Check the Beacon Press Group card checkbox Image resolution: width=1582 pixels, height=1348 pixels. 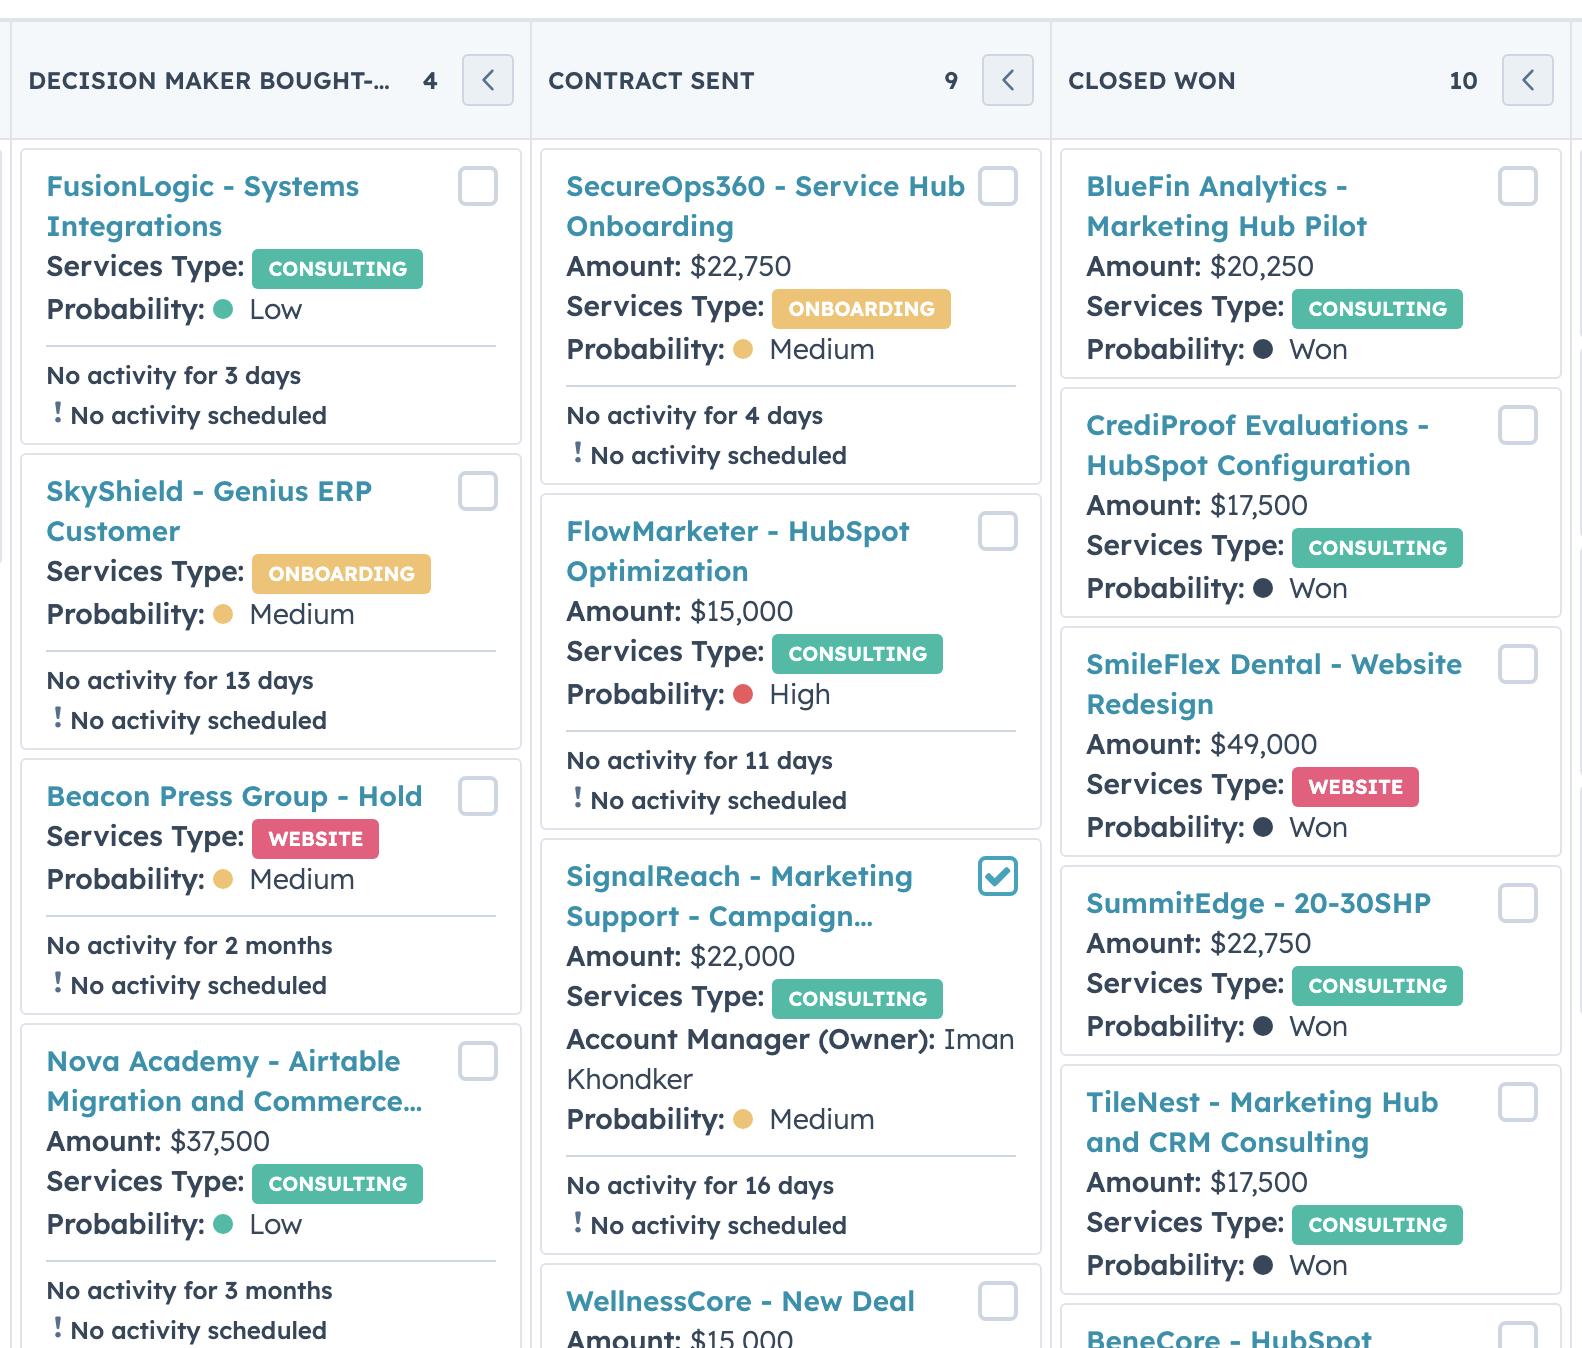click(478, 796)
